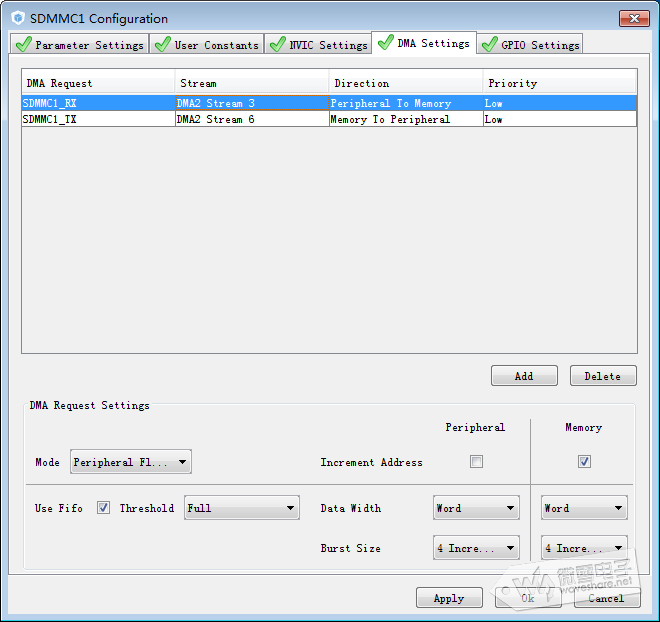Expand the FIFO Threshold dropdown
The width and height of the screenshot is (660, 622).
click(x=242, y=508)
